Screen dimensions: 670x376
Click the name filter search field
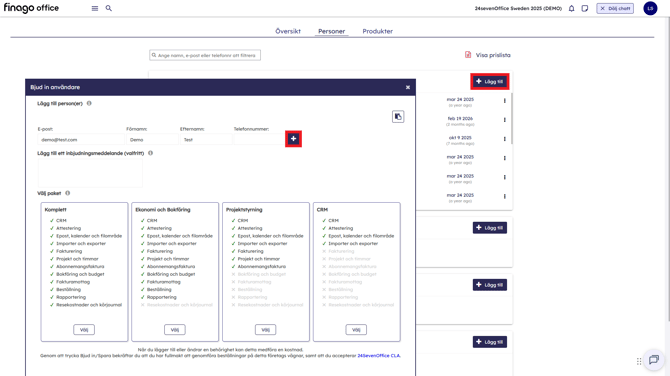[x=205, y=55]
